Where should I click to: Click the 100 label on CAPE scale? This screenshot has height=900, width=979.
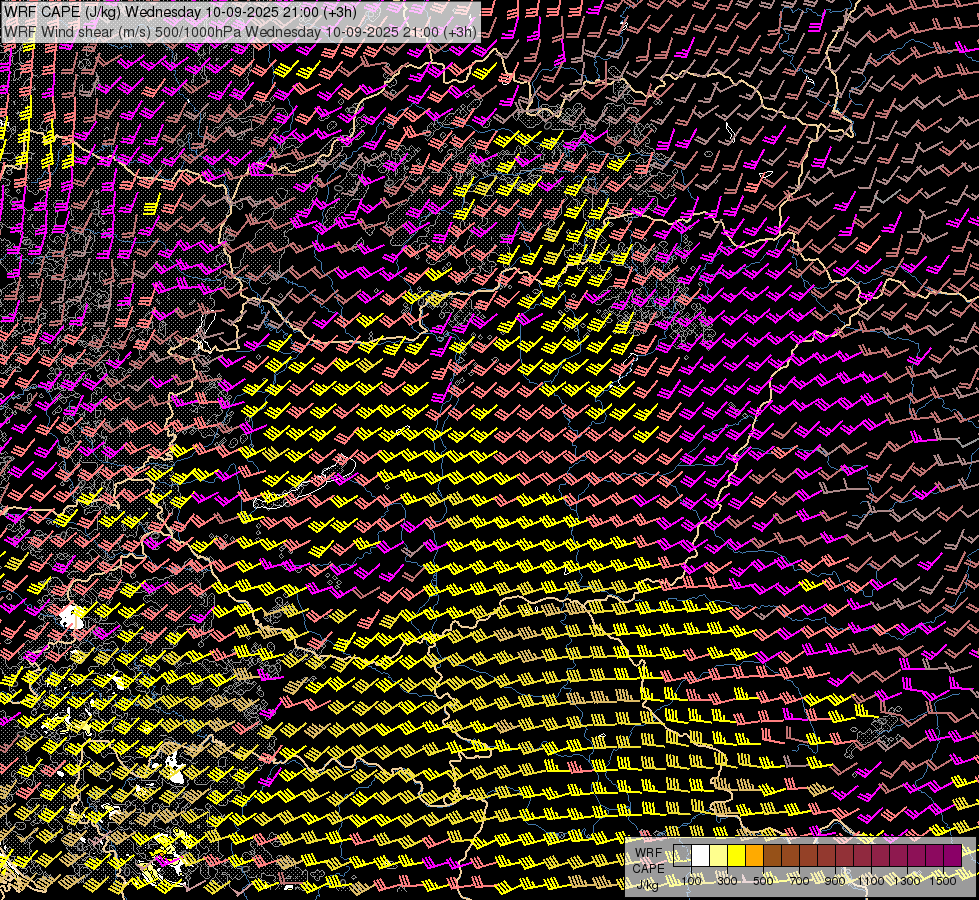[x=691, y=880]
